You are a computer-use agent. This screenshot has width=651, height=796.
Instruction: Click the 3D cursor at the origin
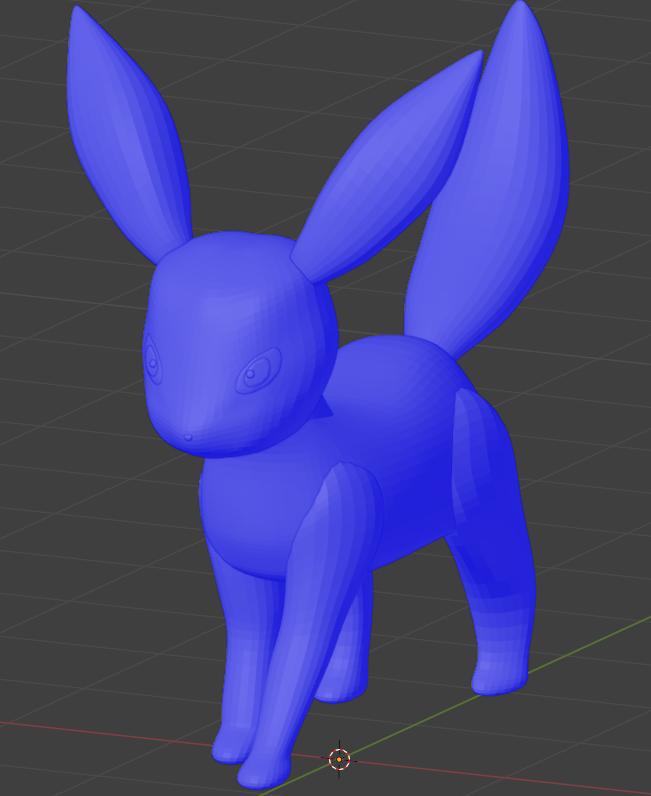click(339, 759)
